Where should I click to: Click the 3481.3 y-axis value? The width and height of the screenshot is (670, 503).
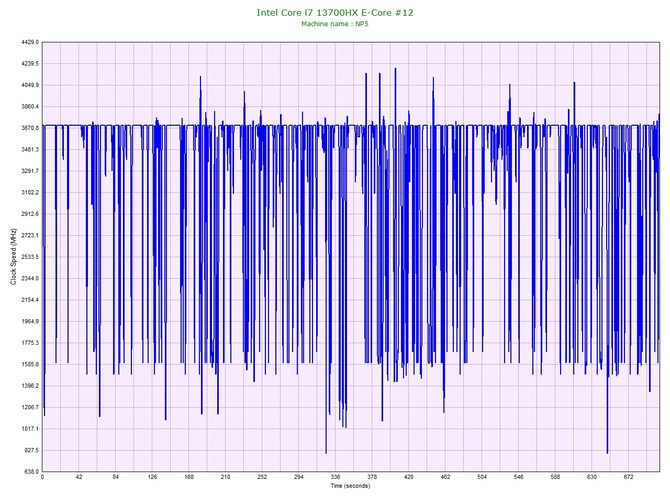coord(30,150)
